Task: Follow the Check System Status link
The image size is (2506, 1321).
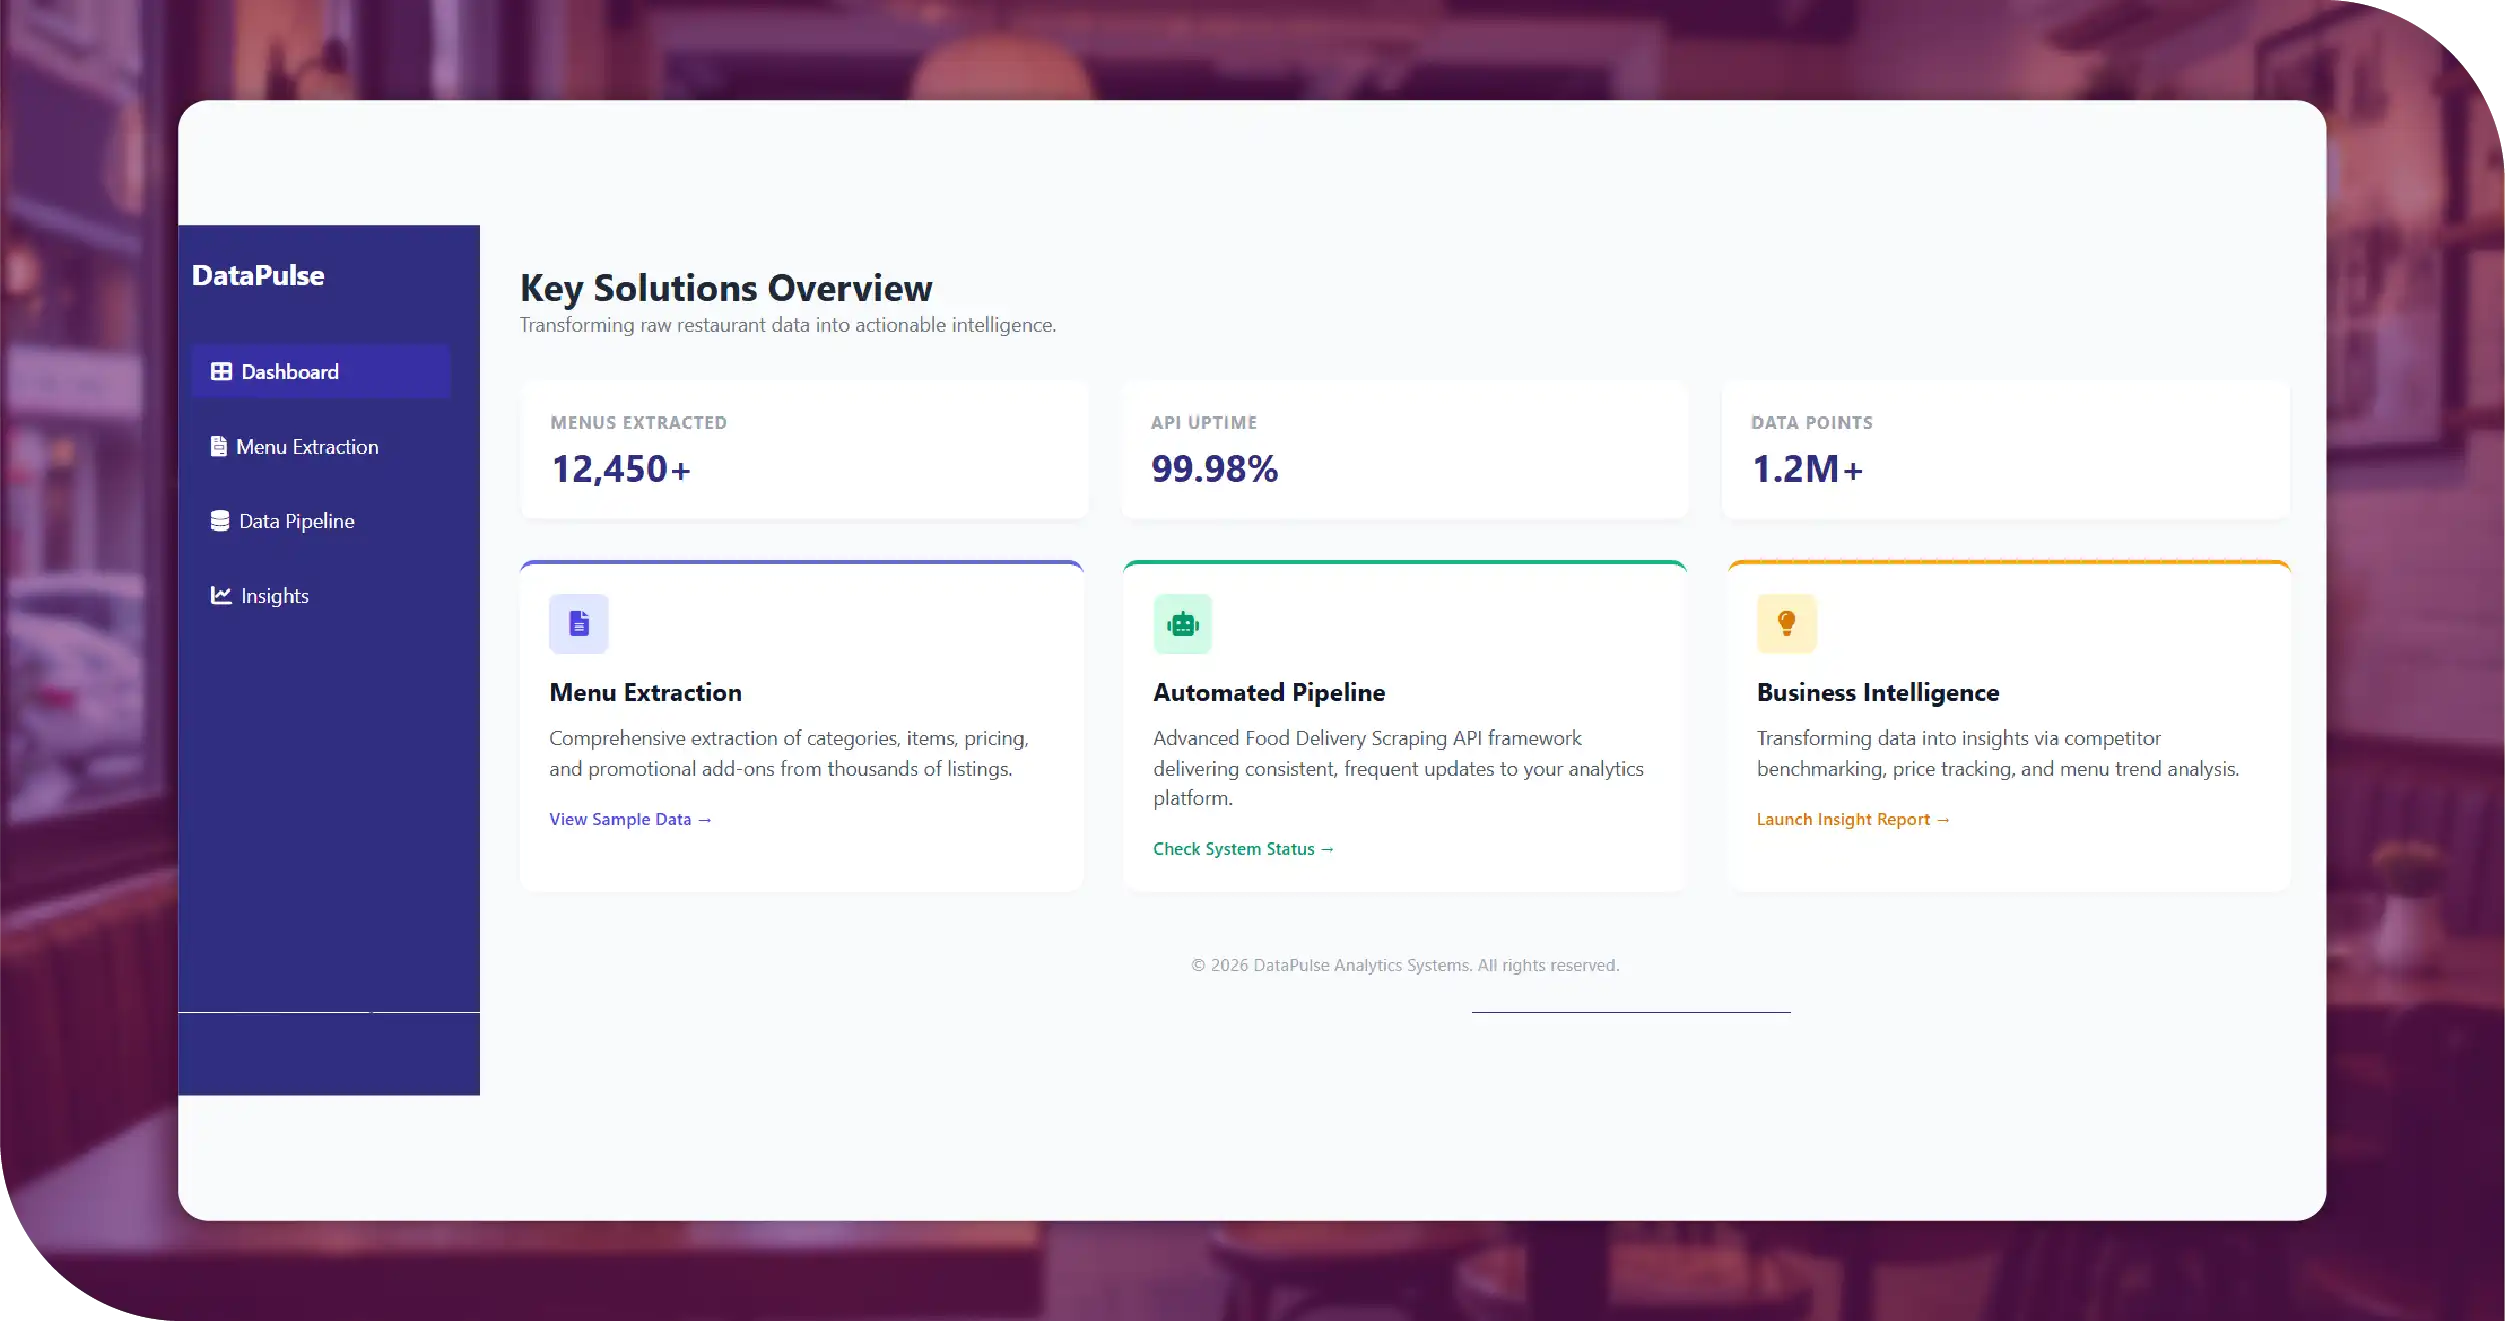Action: click(x=1243, y=849)
